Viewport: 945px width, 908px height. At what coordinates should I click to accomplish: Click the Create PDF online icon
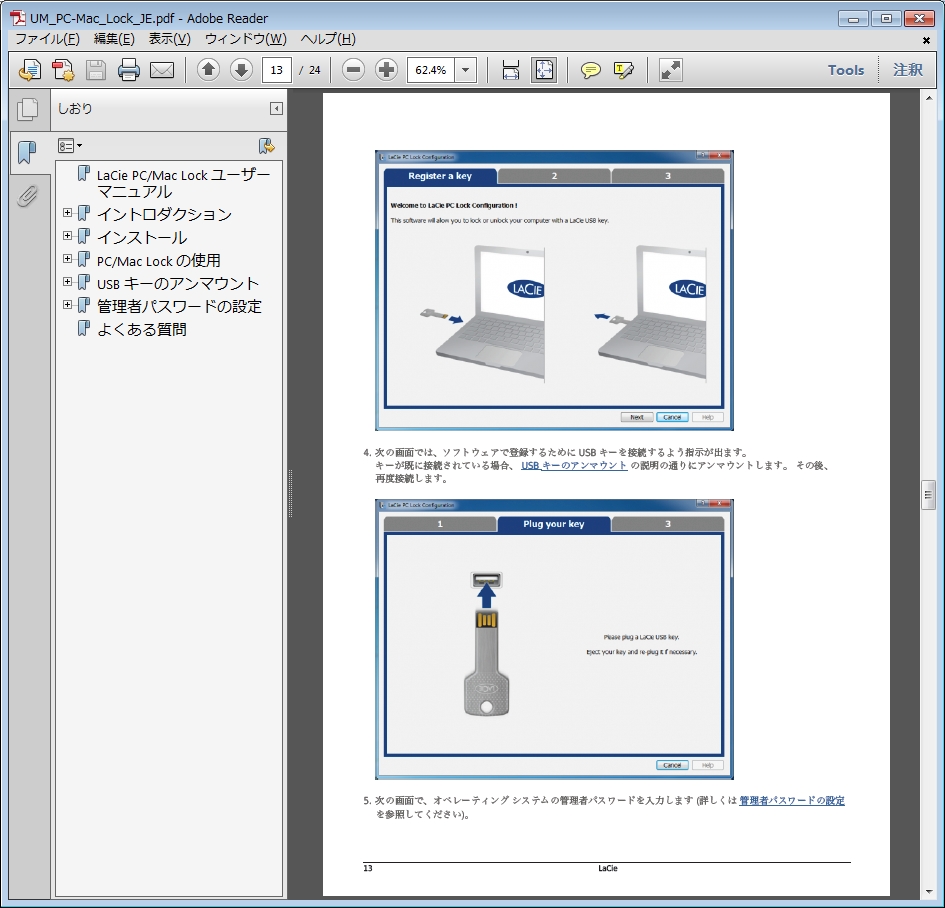click(x=30, y=70)
